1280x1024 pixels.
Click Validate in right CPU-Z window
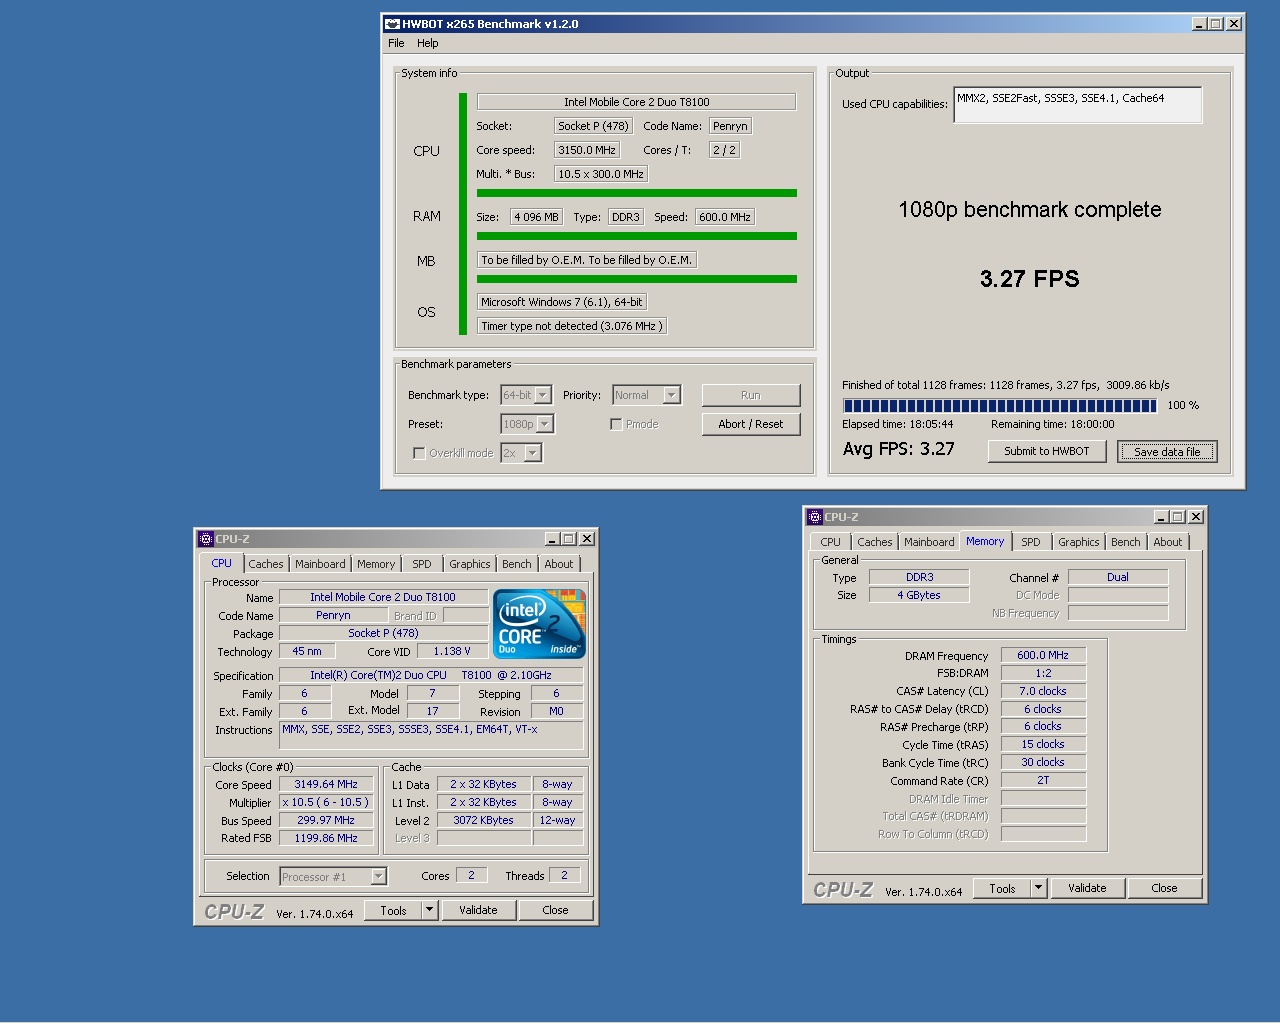tap(1087, 888)
